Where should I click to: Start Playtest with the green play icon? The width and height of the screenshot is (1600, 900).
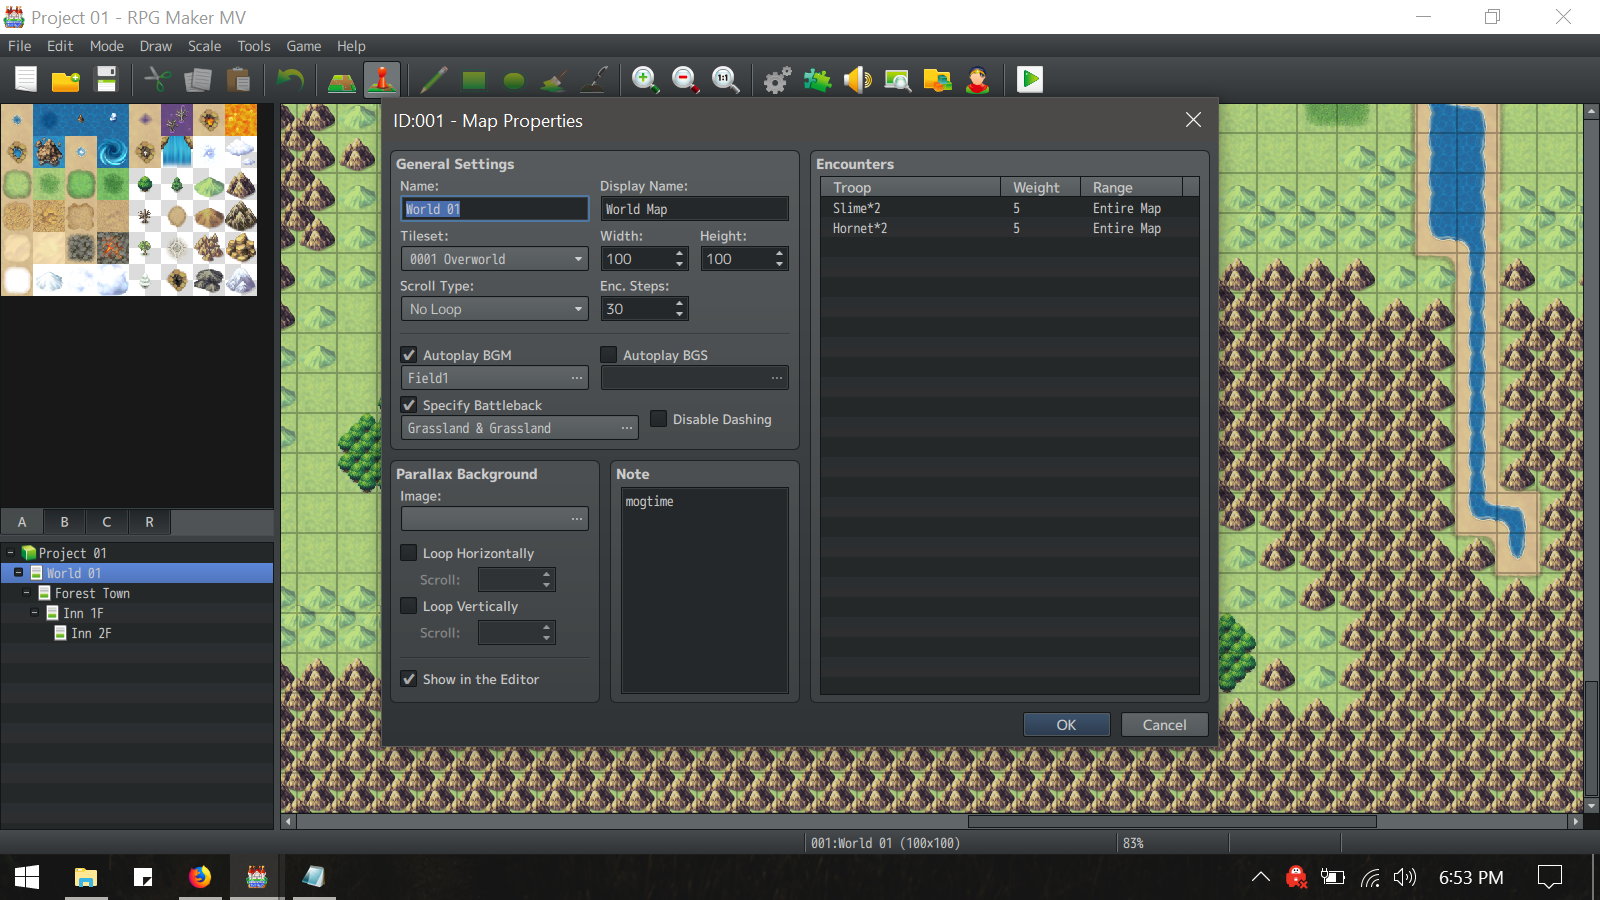tap(1030, 80)
